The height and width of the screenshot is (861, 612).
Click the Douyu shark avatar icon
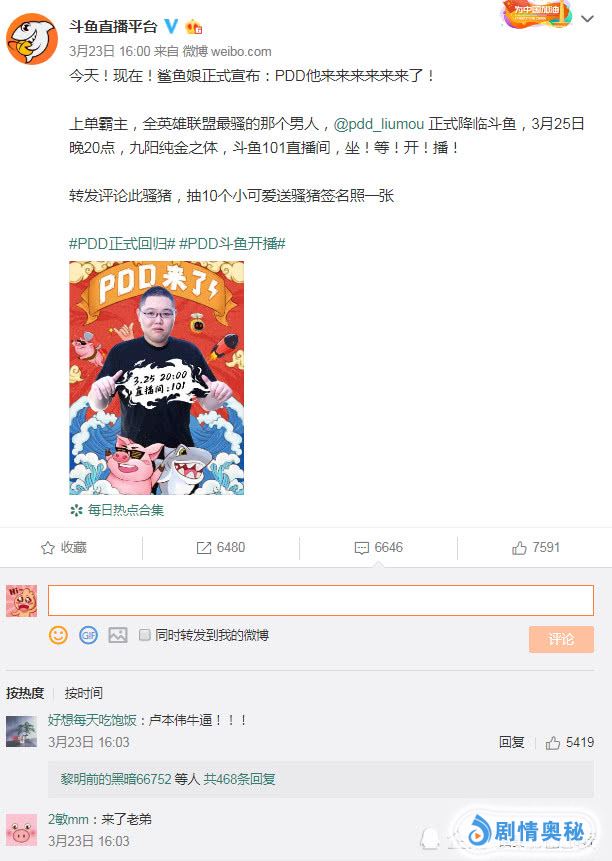[x=32, y=38]
